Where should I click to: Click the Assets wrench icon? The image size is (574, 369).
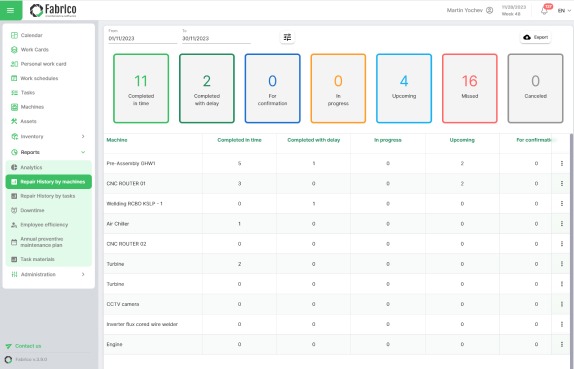[14, 121]
